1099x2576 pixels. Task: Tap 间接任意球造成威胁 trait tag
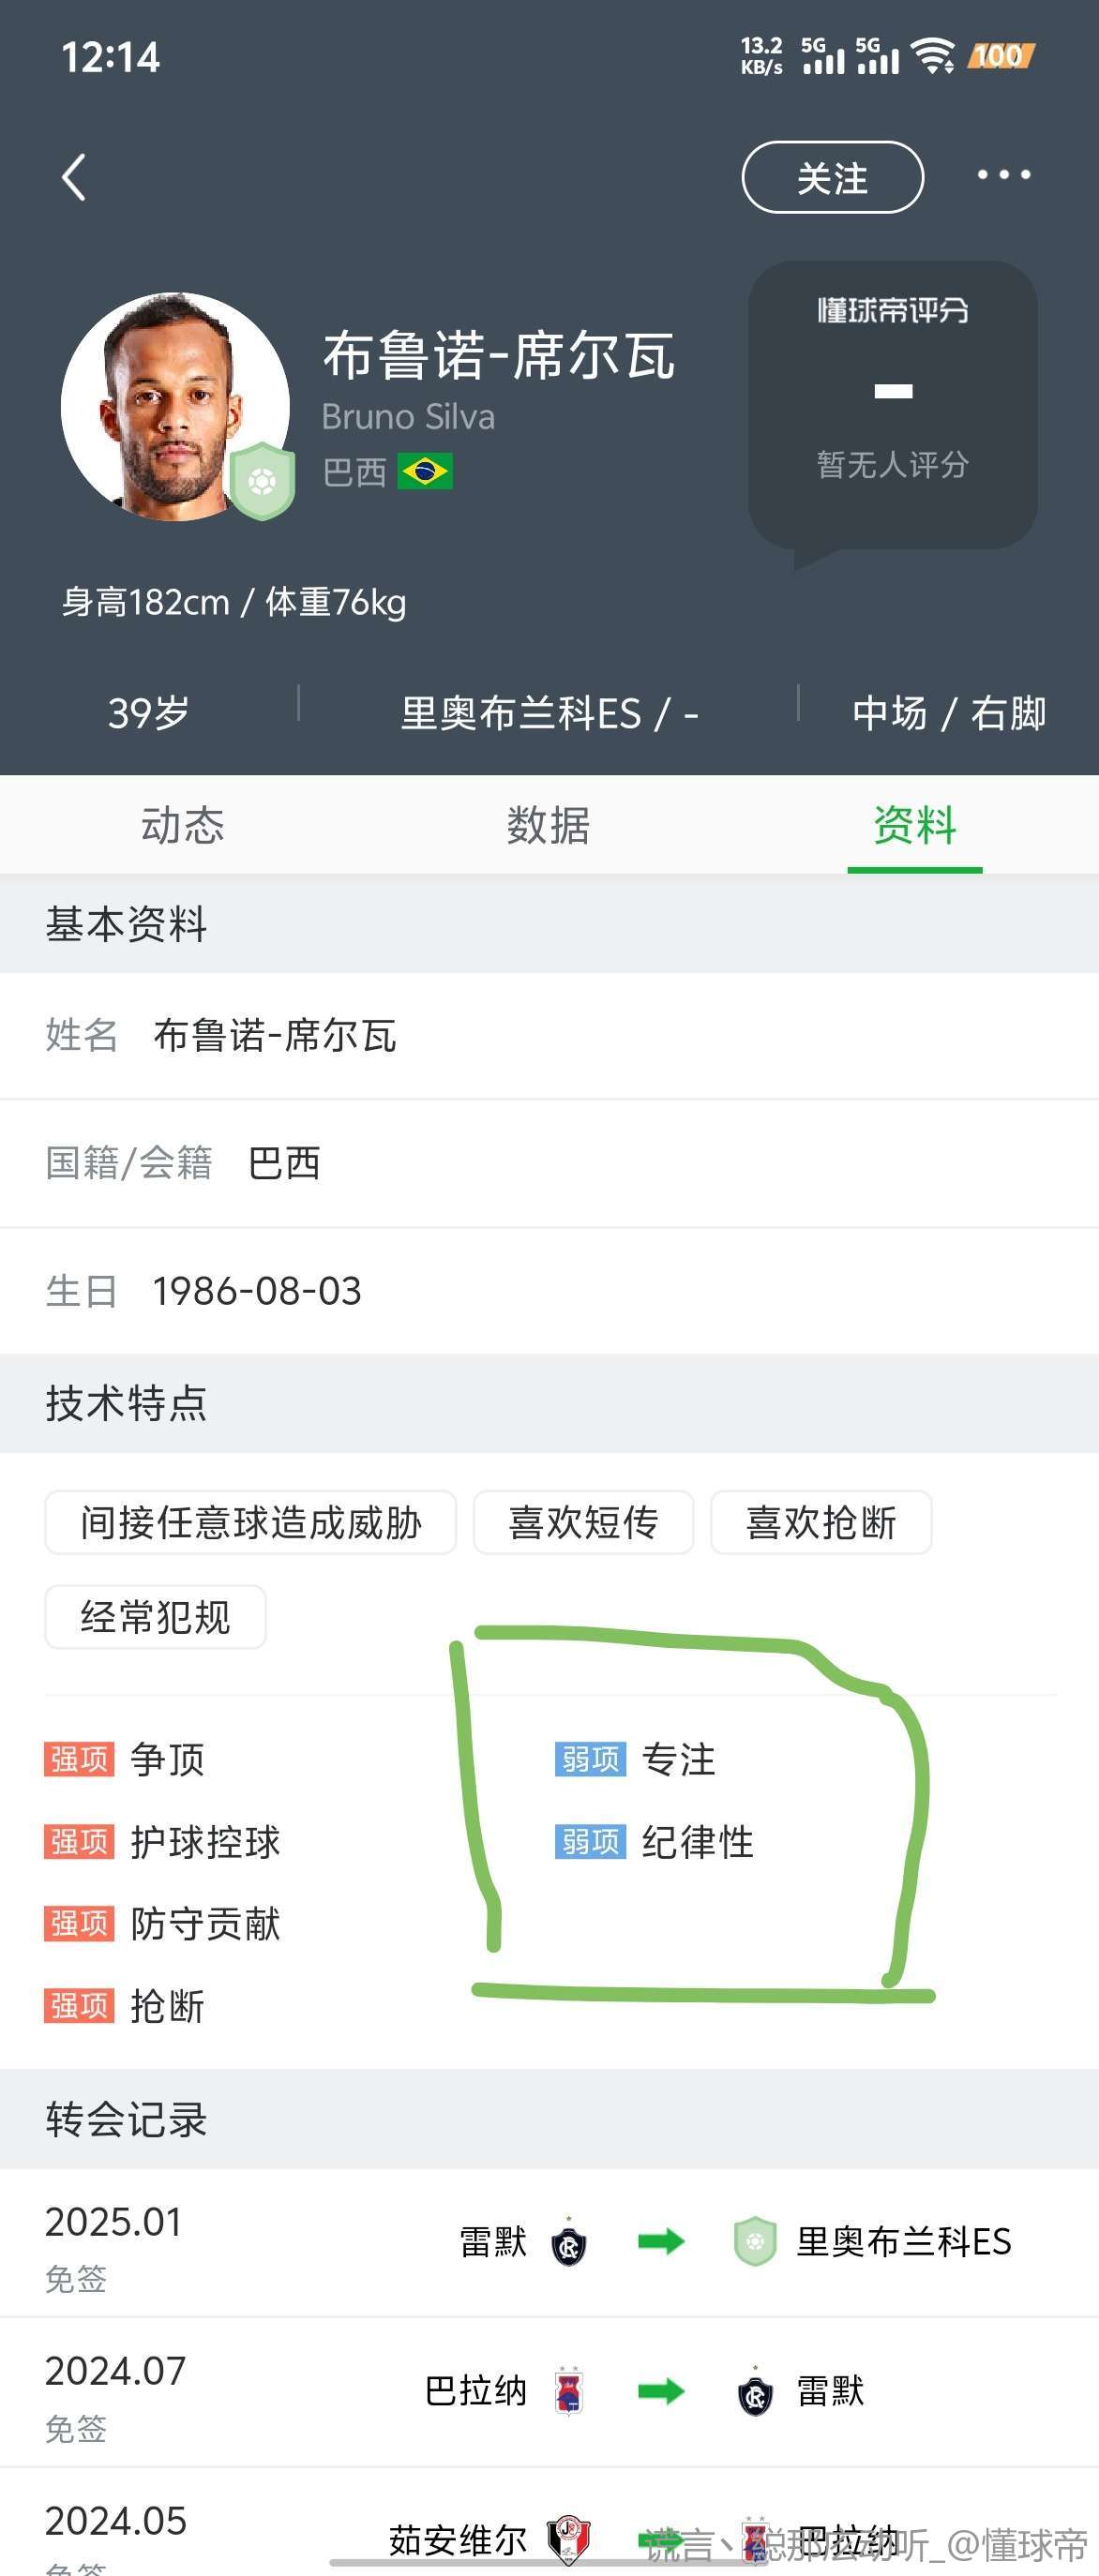(251, 1522)
